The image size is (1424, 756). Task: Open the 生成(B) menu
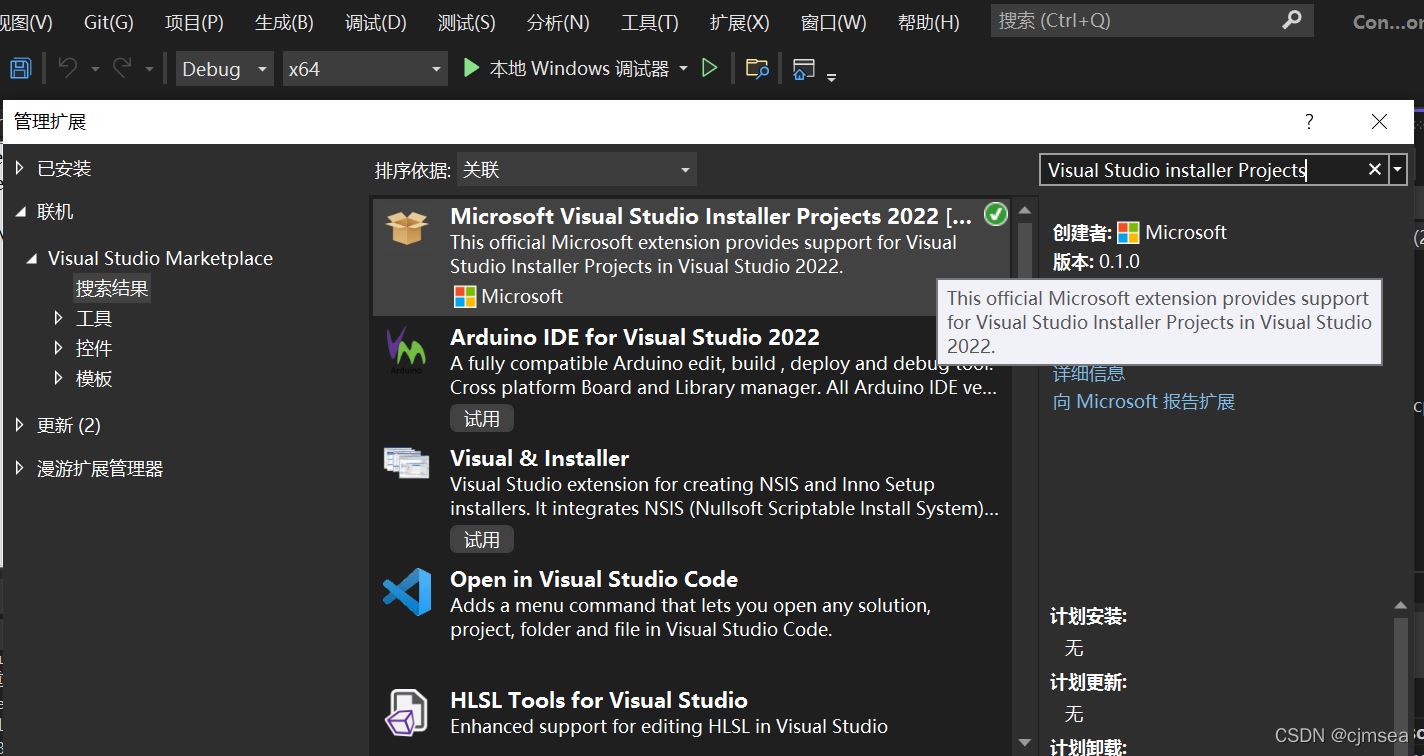tap(284, 22)
